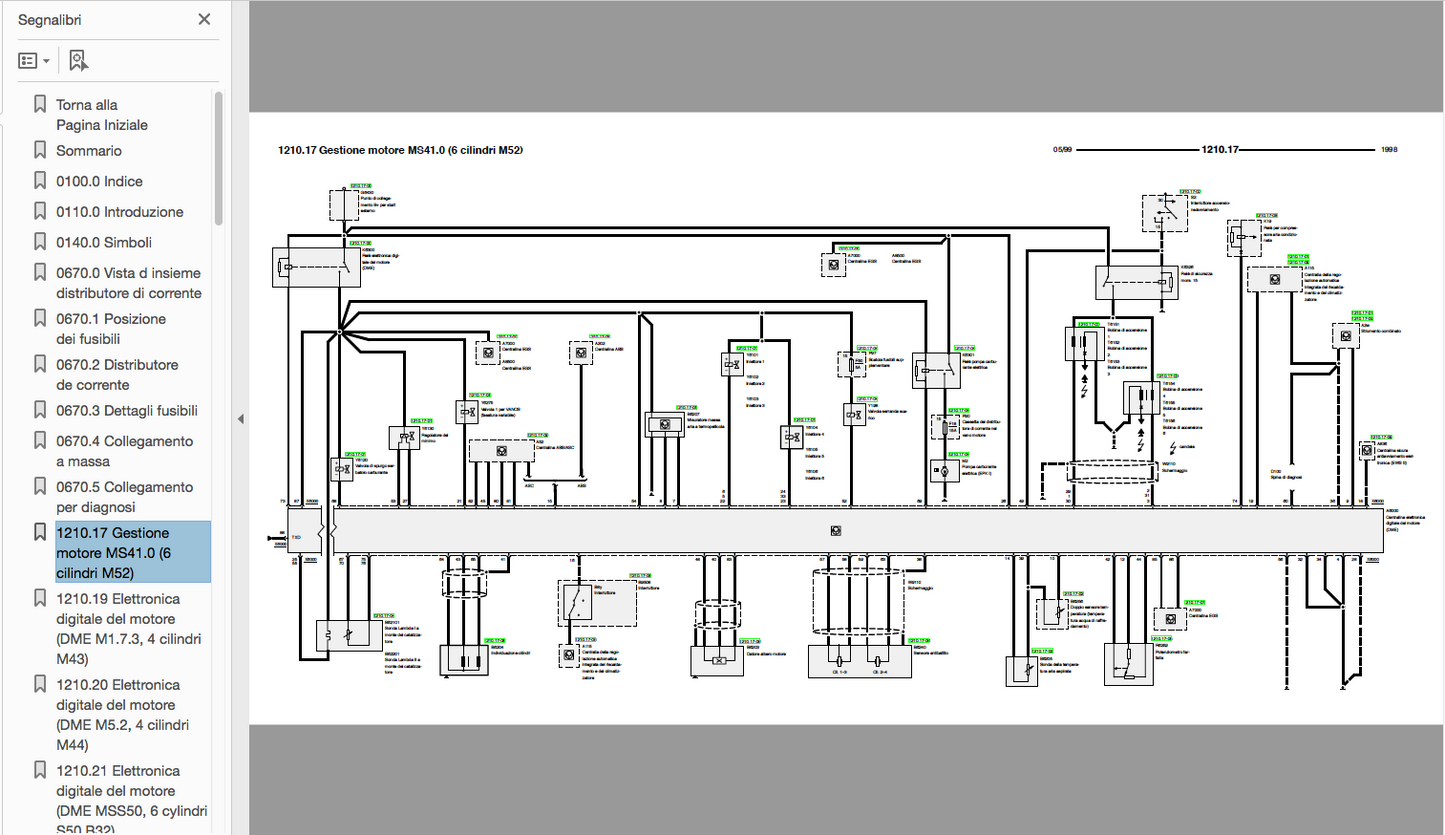Jump to 0670.4 Collegamento a massa

(124, 451)
